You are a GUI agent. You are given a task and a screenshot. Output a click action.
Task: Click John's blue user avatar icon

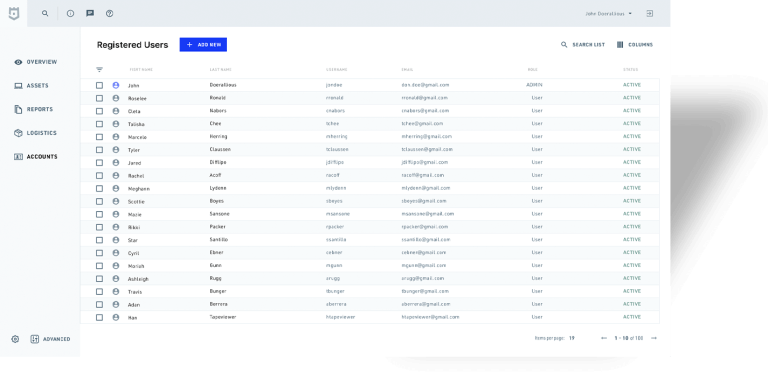[116, 85]
